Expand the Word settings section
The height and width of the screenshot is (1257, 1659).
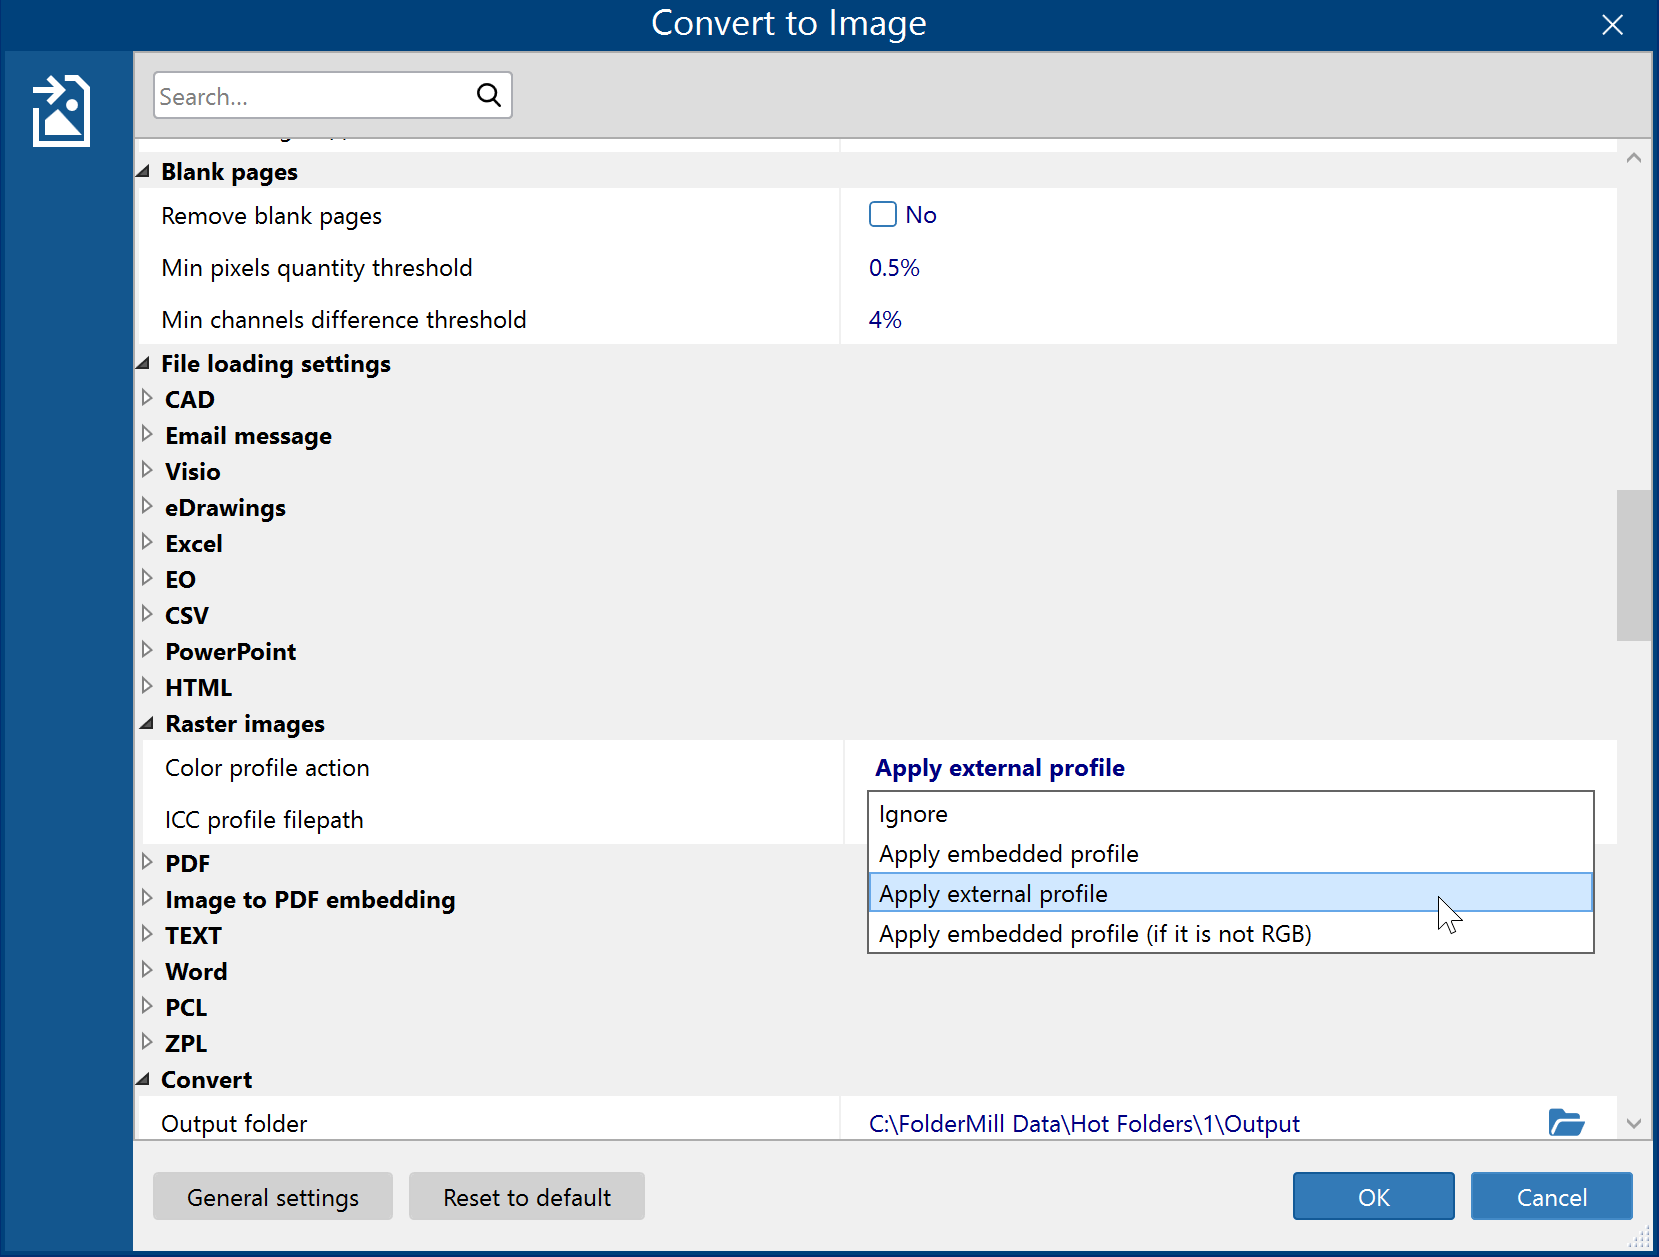click(x=148, y=971)
